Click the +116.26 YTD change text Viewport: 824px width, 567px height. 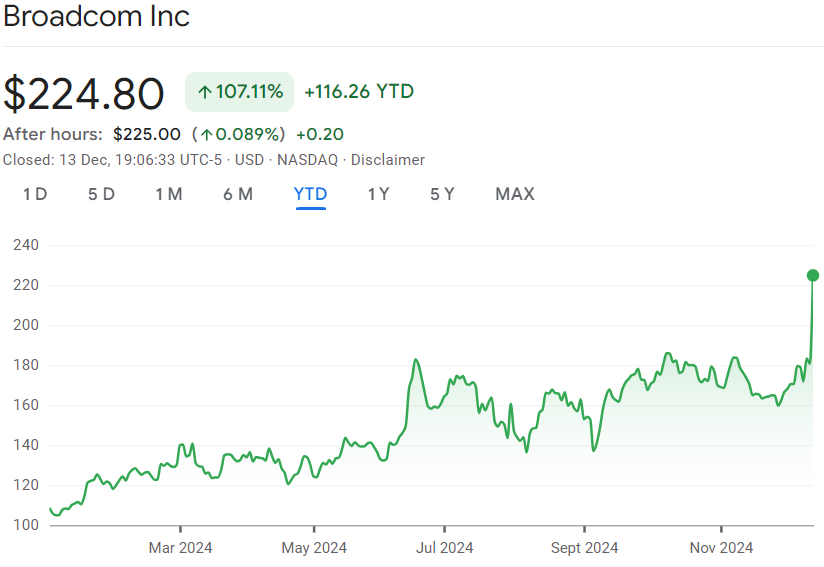click(359, 91)
